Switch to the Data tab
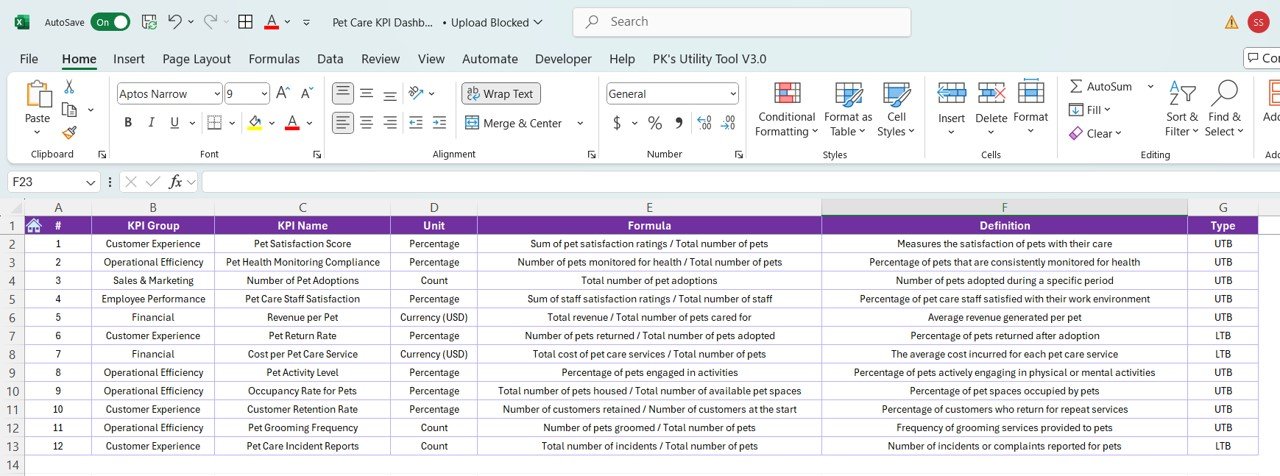1280x476 pixels. pos(330,59)
